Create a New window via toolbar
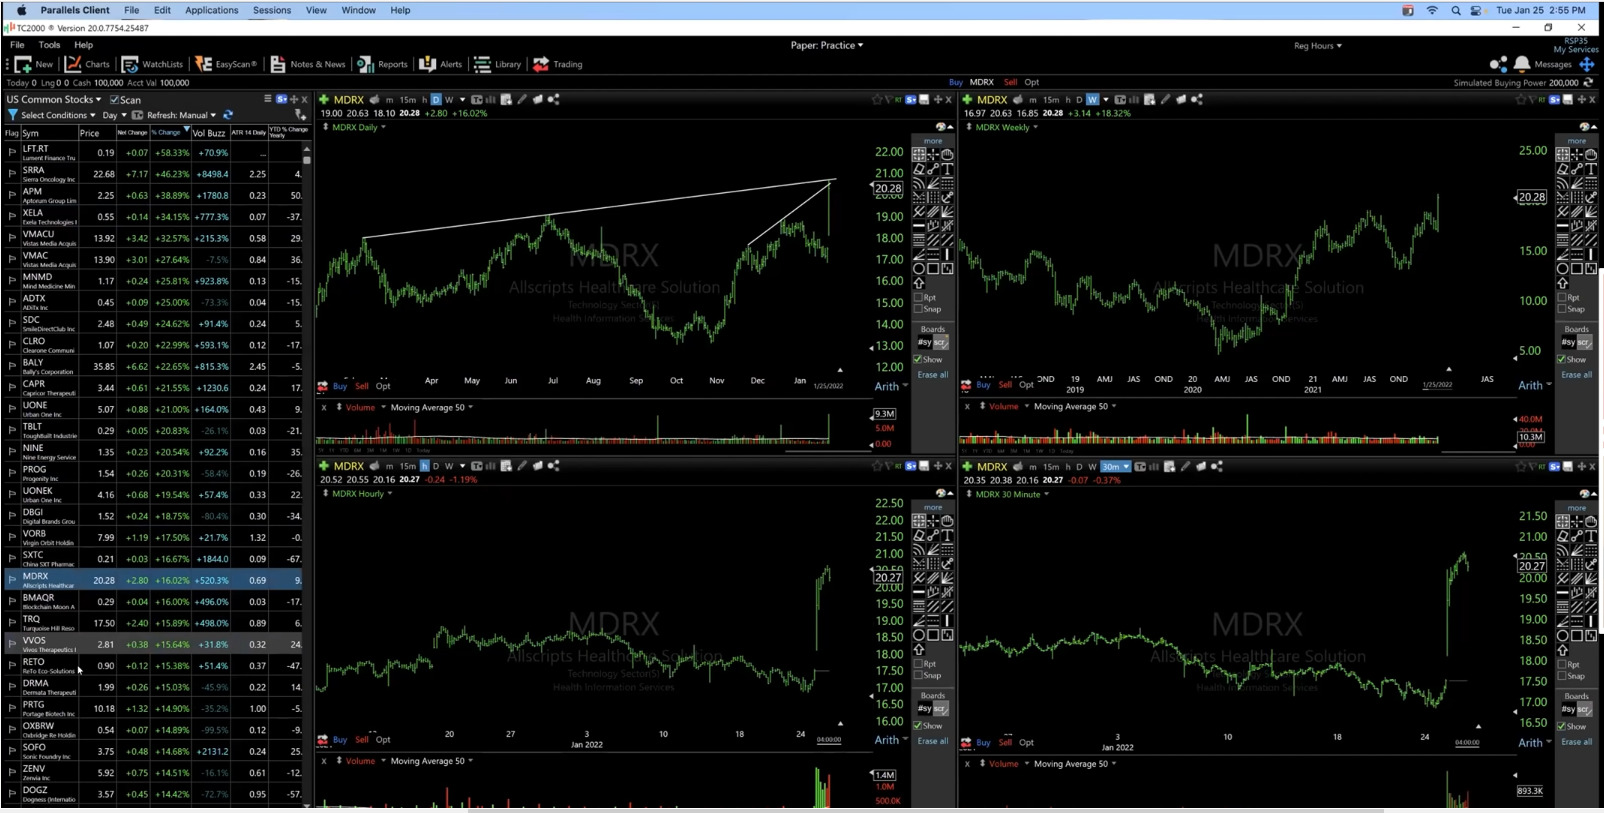This screenshot has width=1604, height=813. [33, 64]
